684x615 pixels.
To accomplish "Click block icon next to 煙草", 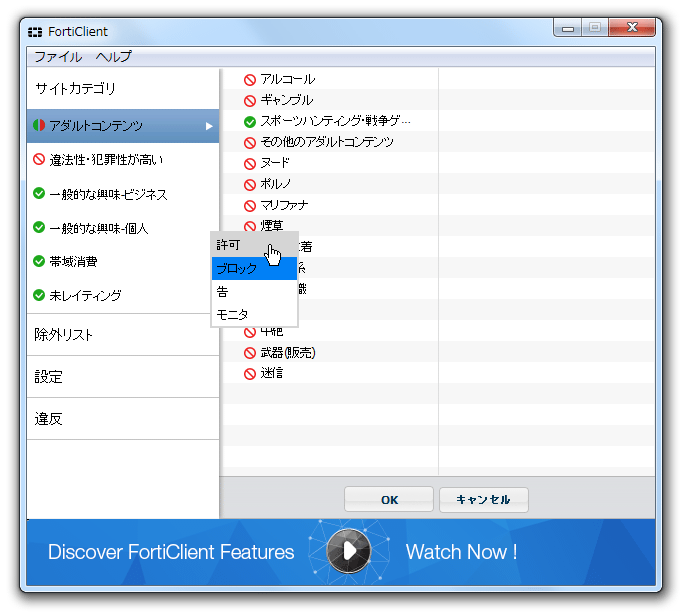I will point(250,226).
